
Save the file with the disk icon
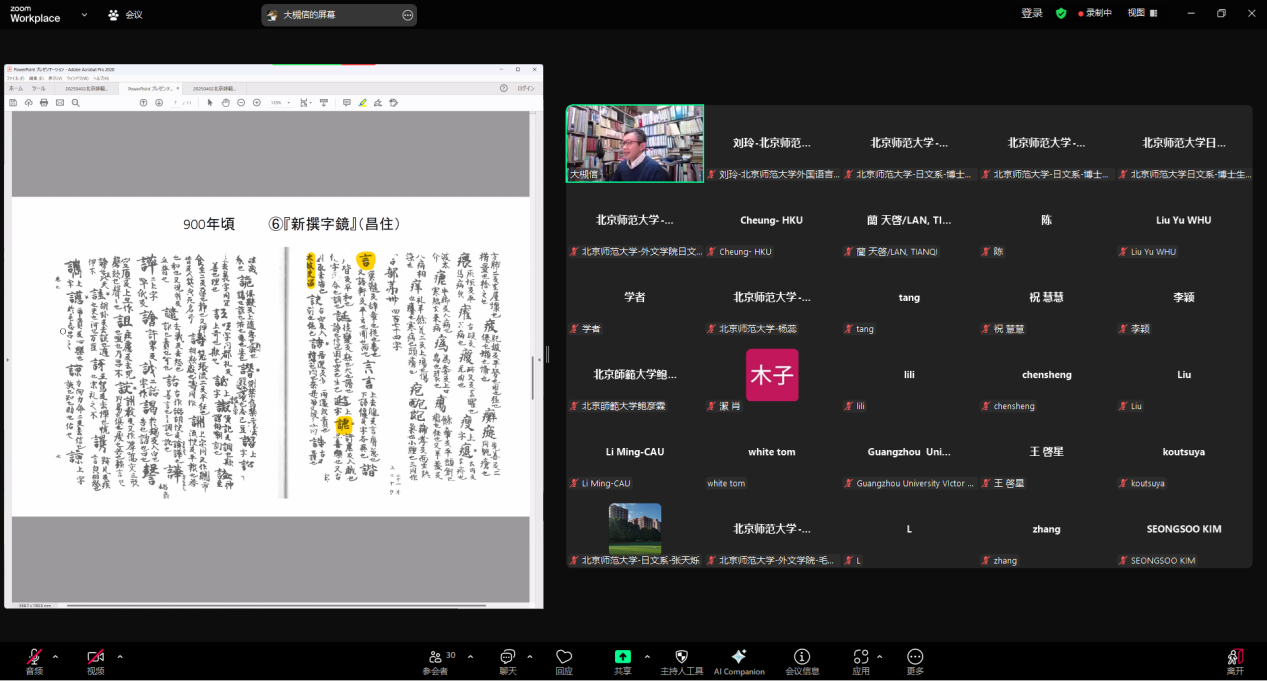pyautogui.click(x=13, y=103)
